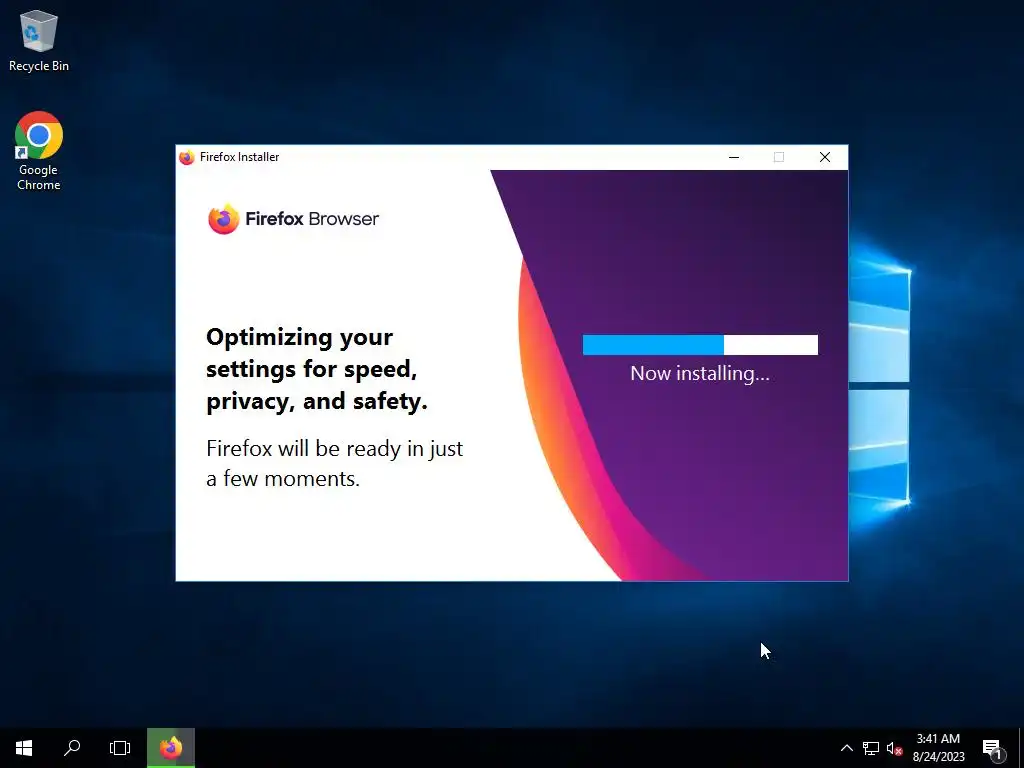Image resolution: width=1024 pixels, height=768 pixels.
Task: Open Task View on the taskbar
Action: click(120, 748)
